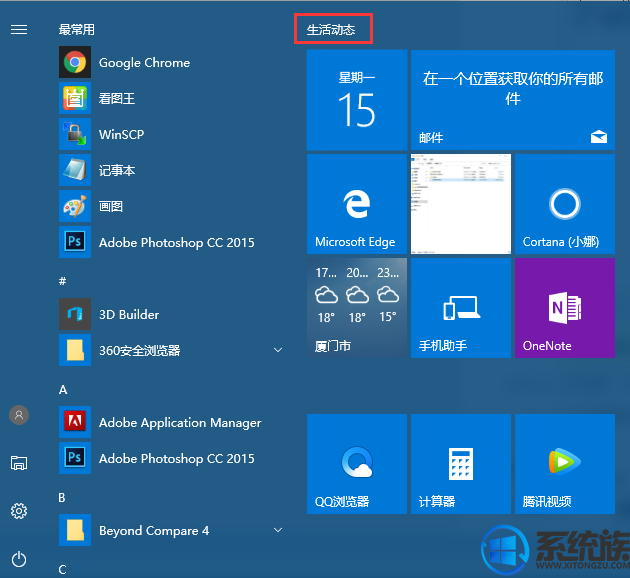Click the 生活动态 group header

click(331, 30)
